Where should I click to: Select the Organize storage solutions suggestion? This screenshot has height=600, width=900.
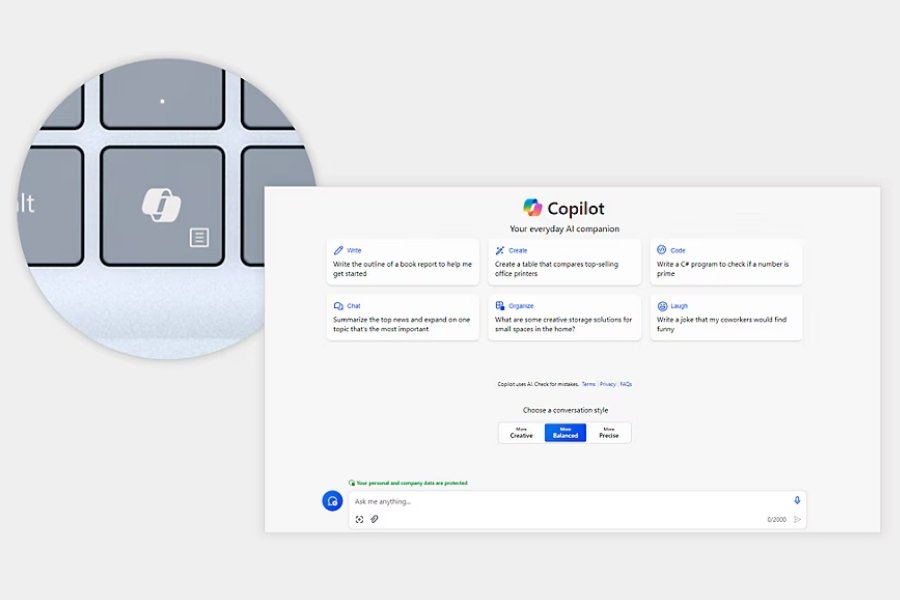pyautogui.click(x=564, y=318)
